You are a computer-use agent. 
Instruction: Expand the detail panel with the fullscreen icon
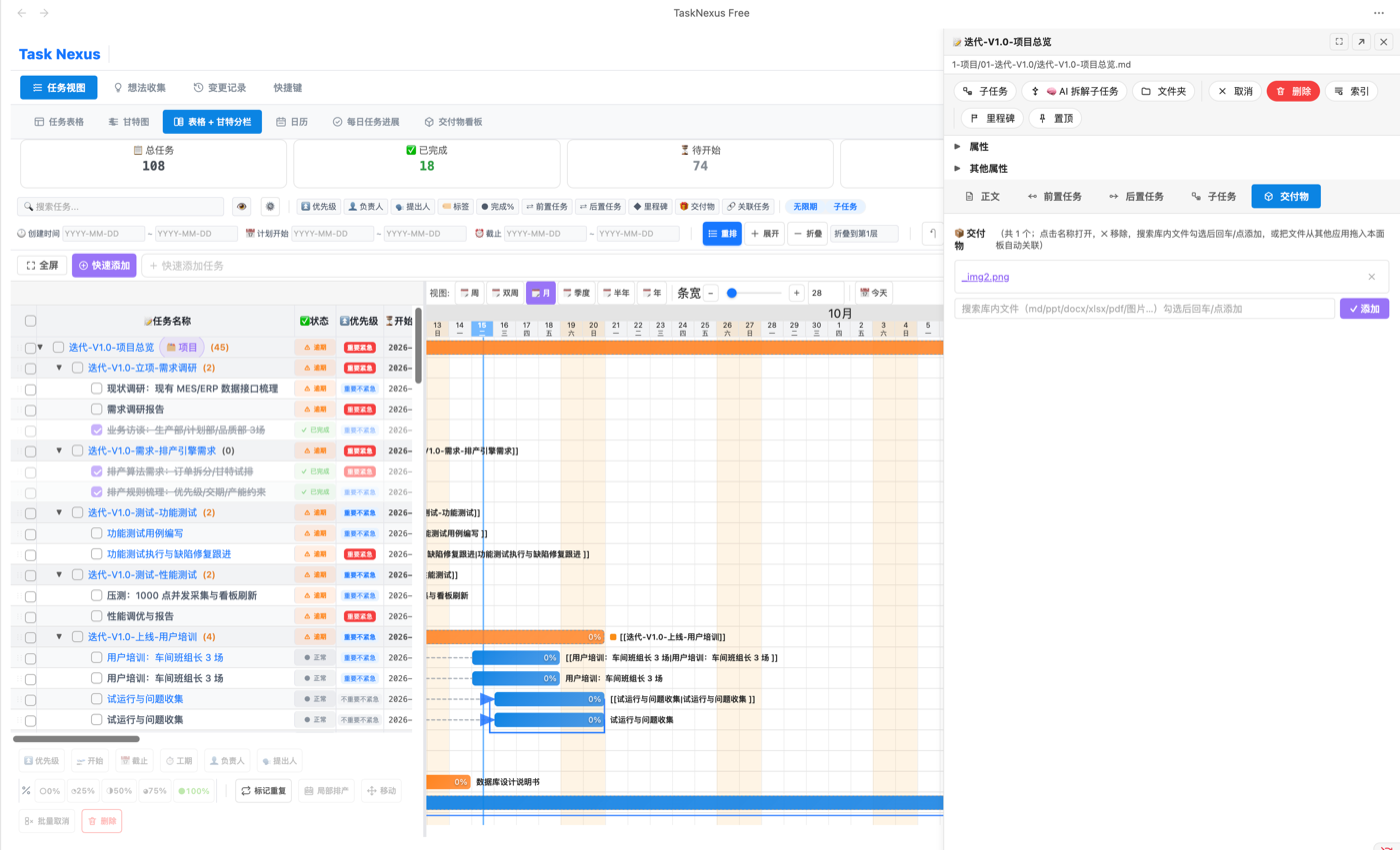pos(1339,42)
